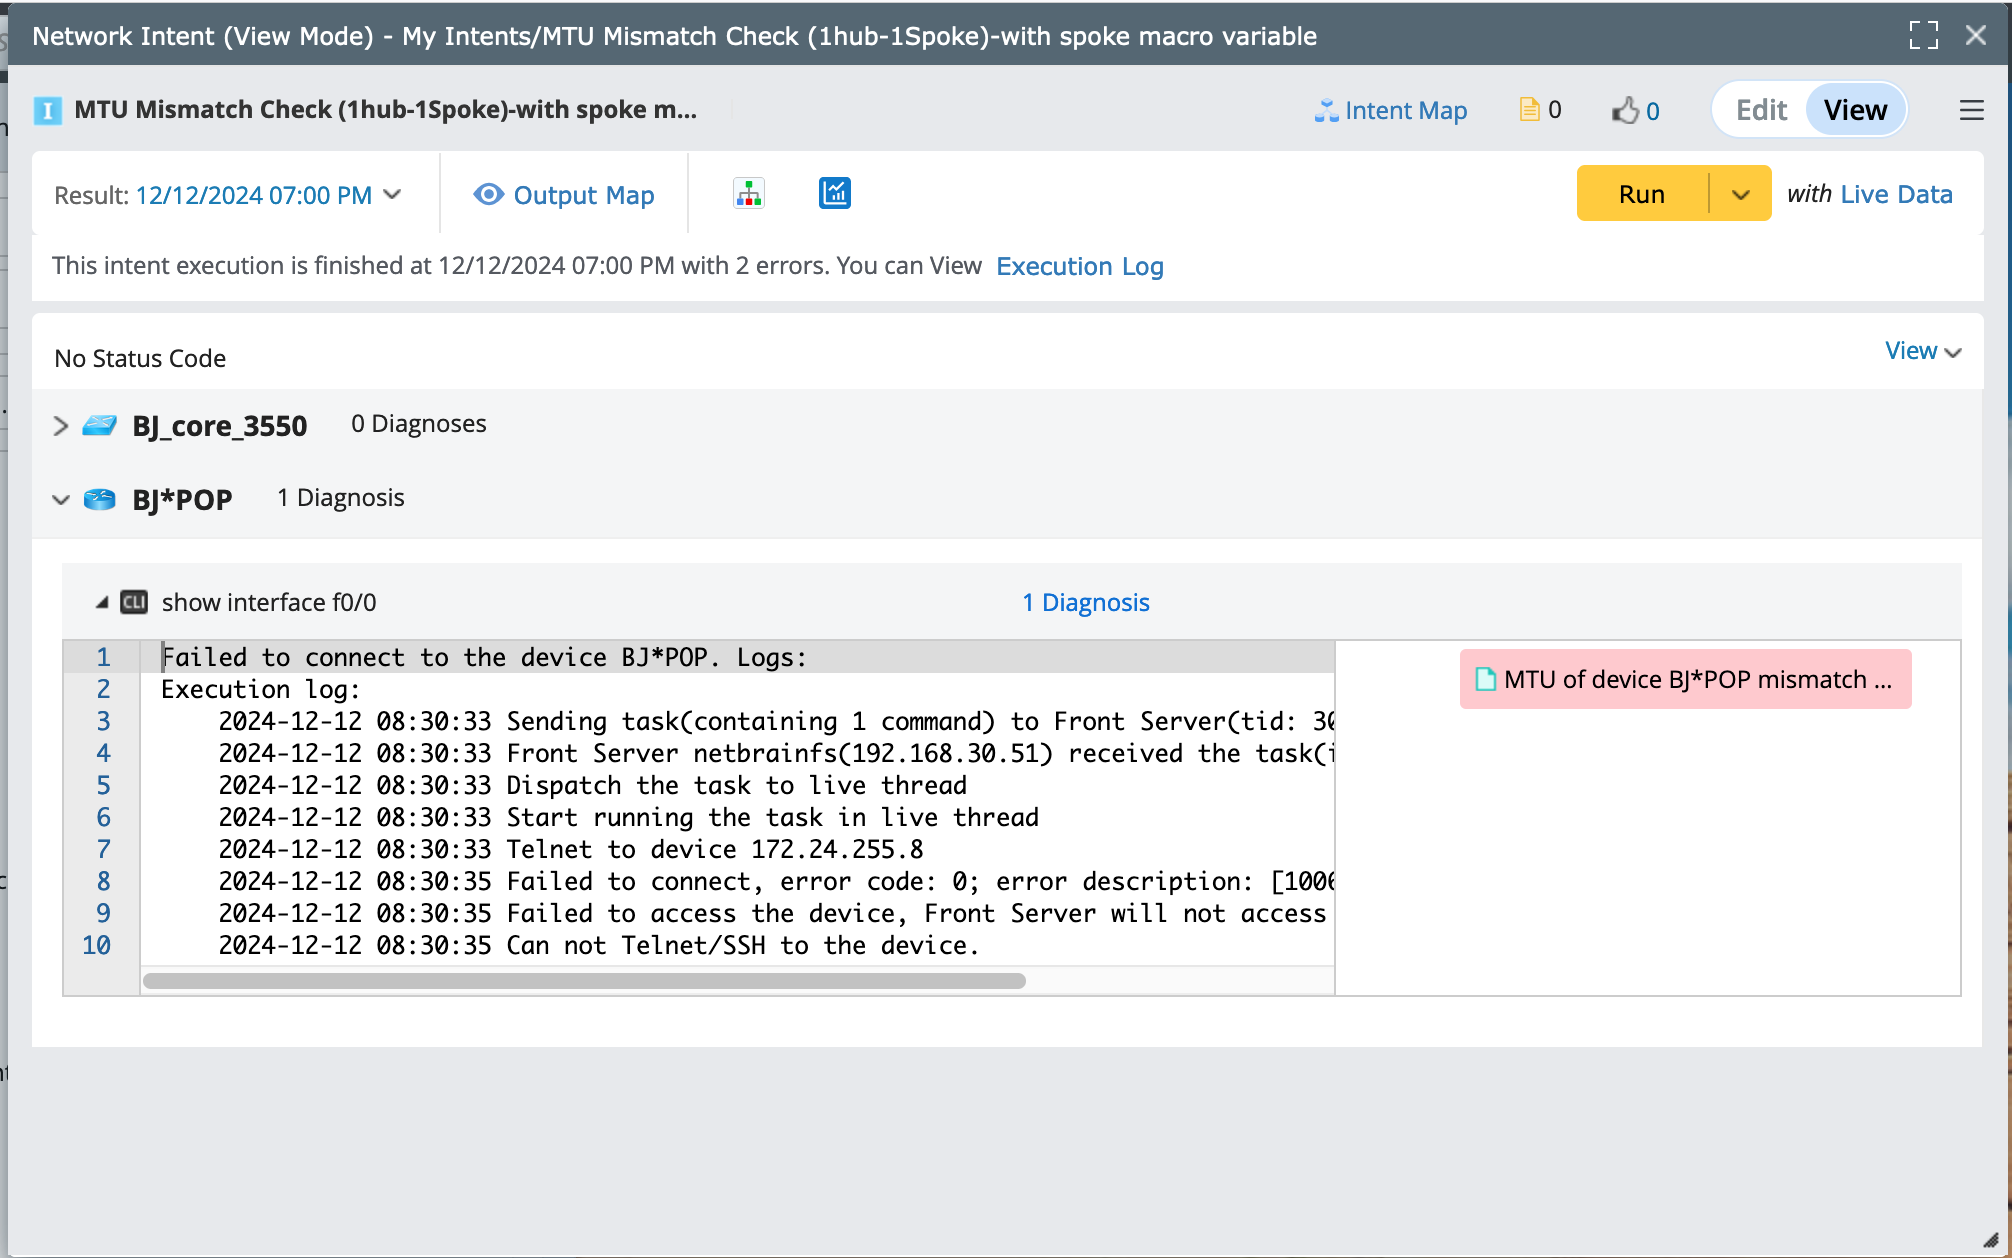The width and height of the screenshot is (2012, 1258).
Task: Open the View dropdown menu
Action: (1922, 351)
